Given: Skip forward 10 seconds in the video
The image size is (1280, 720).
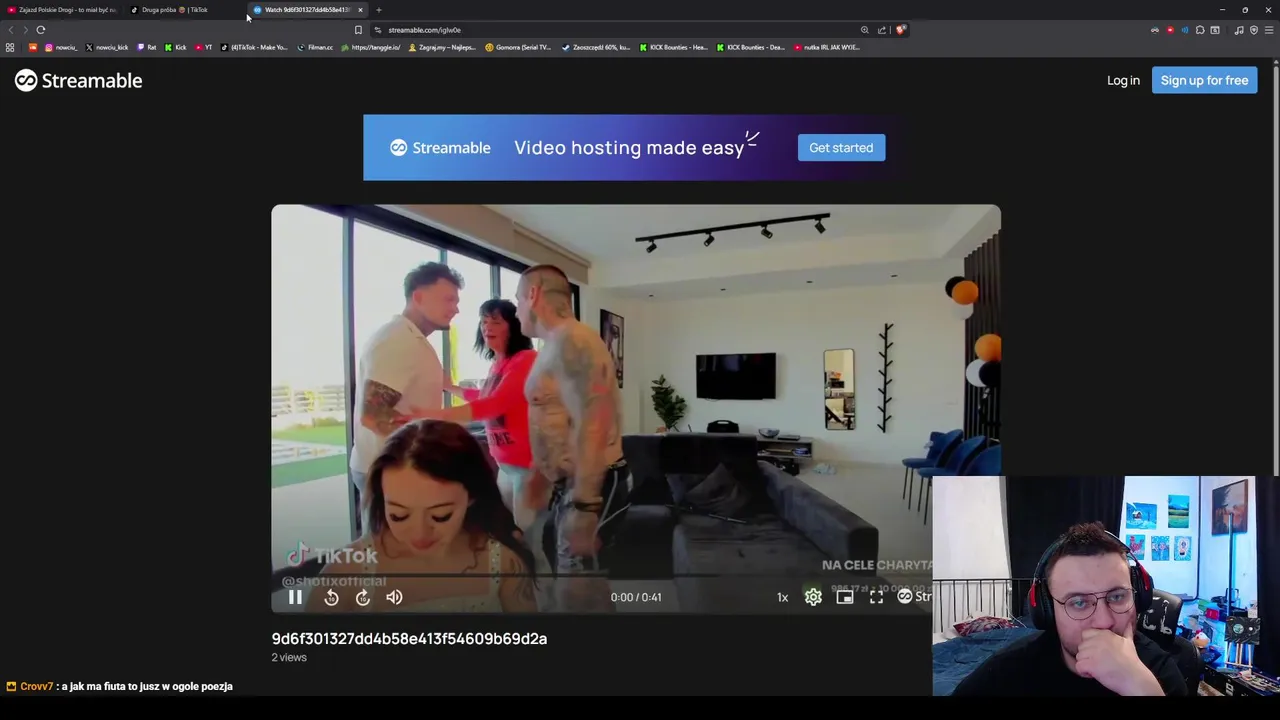Looking at the screenshot, I should tap(363, 597).
